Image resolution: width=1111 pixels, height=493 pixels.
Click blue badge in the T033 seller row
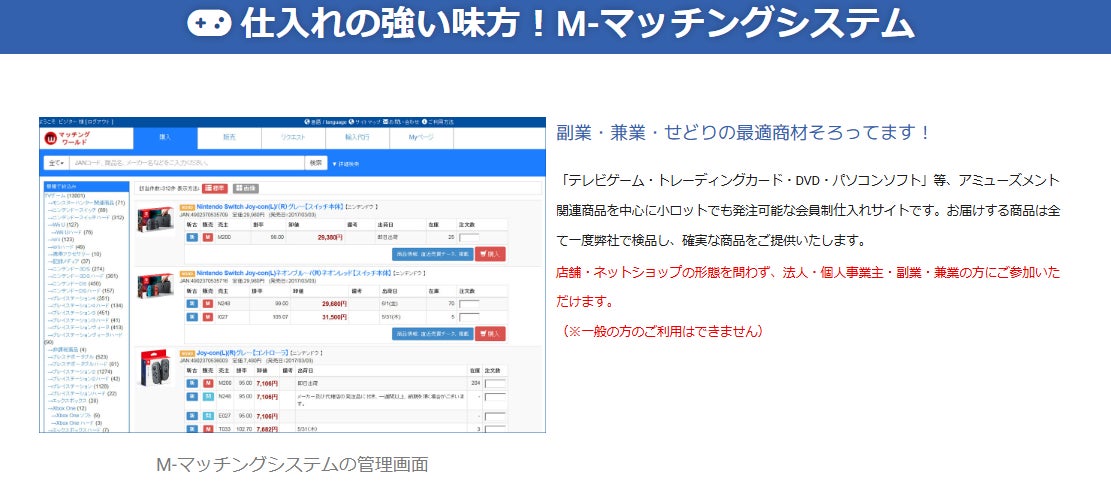click(192, 428)
